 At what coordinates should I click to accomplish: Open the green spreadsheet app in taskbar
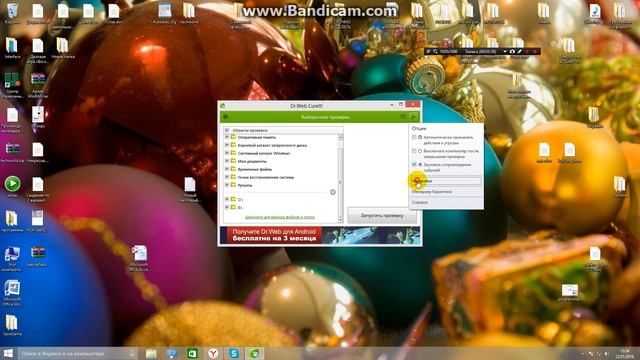(x=192, y=353)
